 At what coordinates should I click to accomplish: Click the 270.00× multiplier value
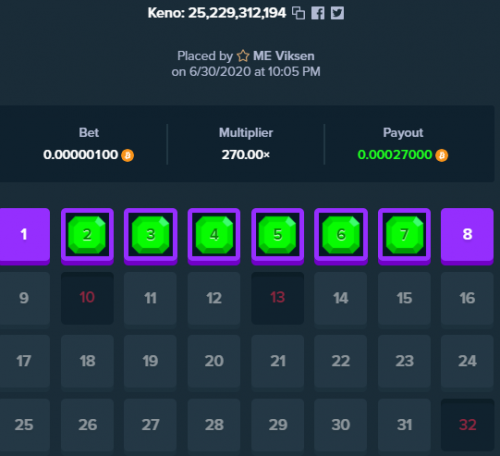(x=246, y=155)
